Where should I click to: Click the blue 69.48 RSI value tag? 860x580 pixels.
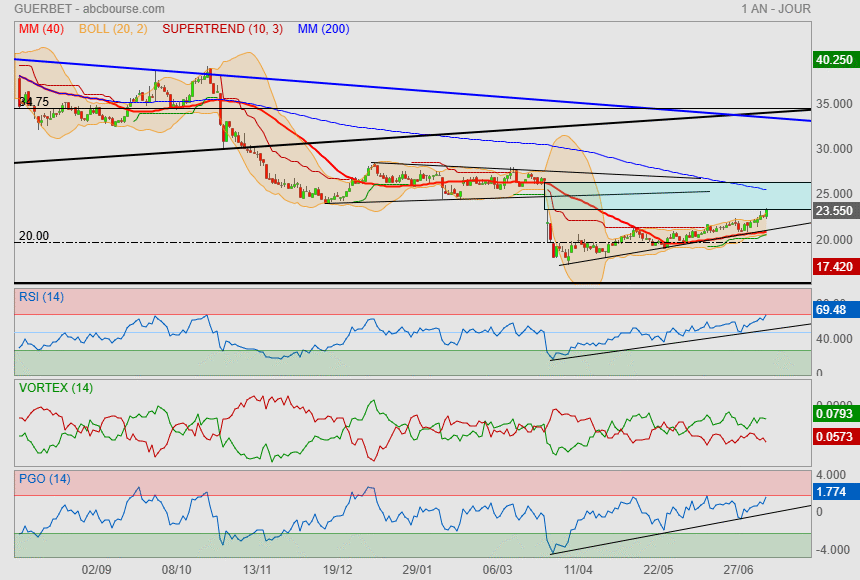point(833,311)
